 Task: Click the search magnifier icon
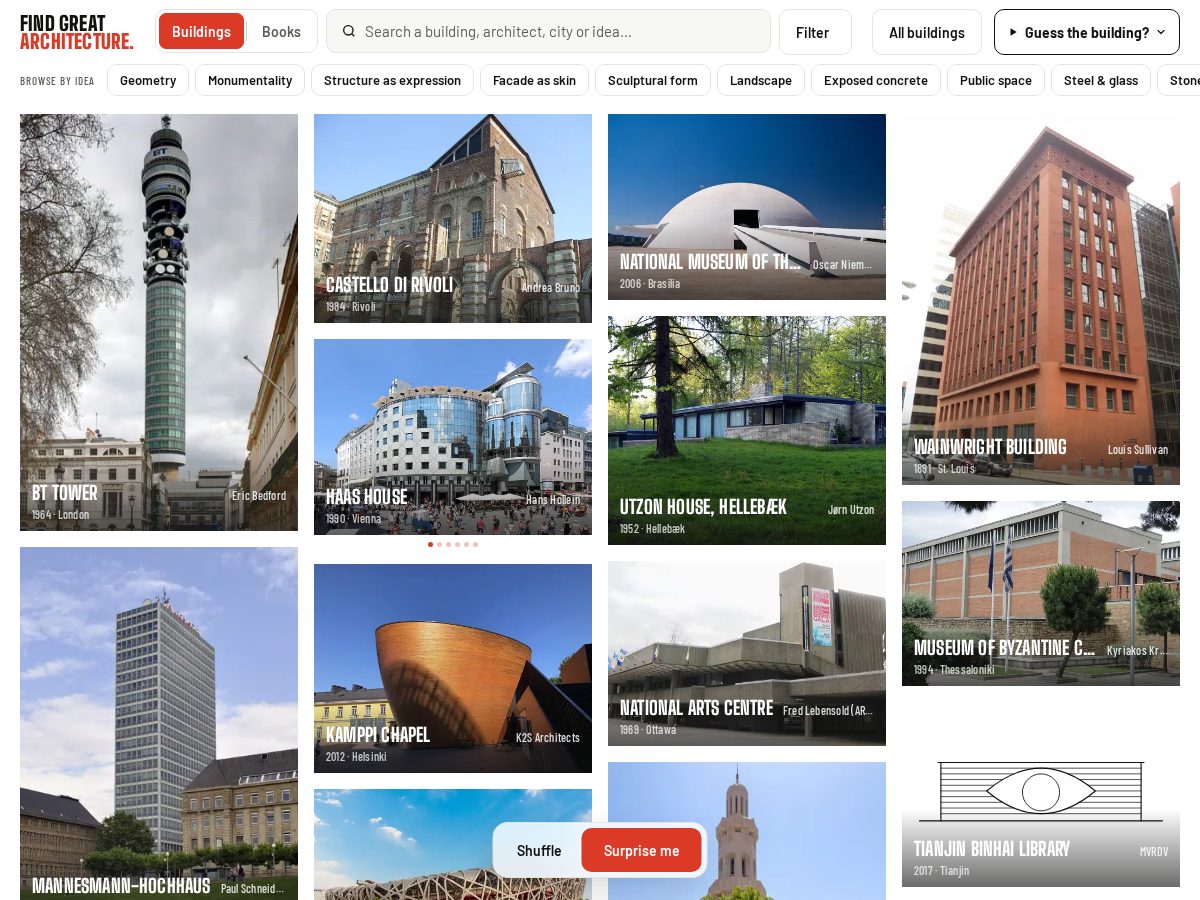349,31
